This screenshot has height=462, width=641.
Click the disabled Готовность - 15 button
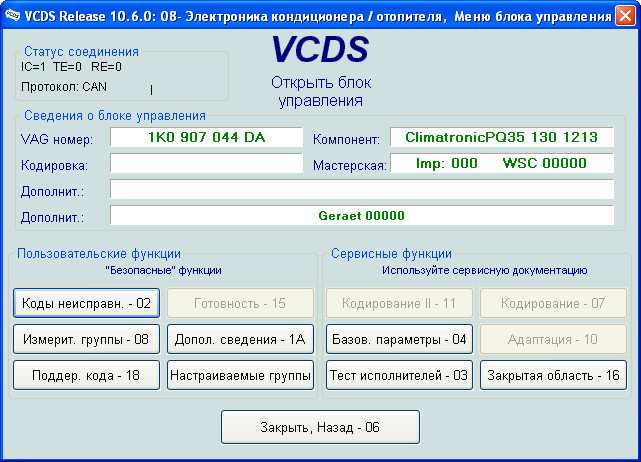click(240, 303)
